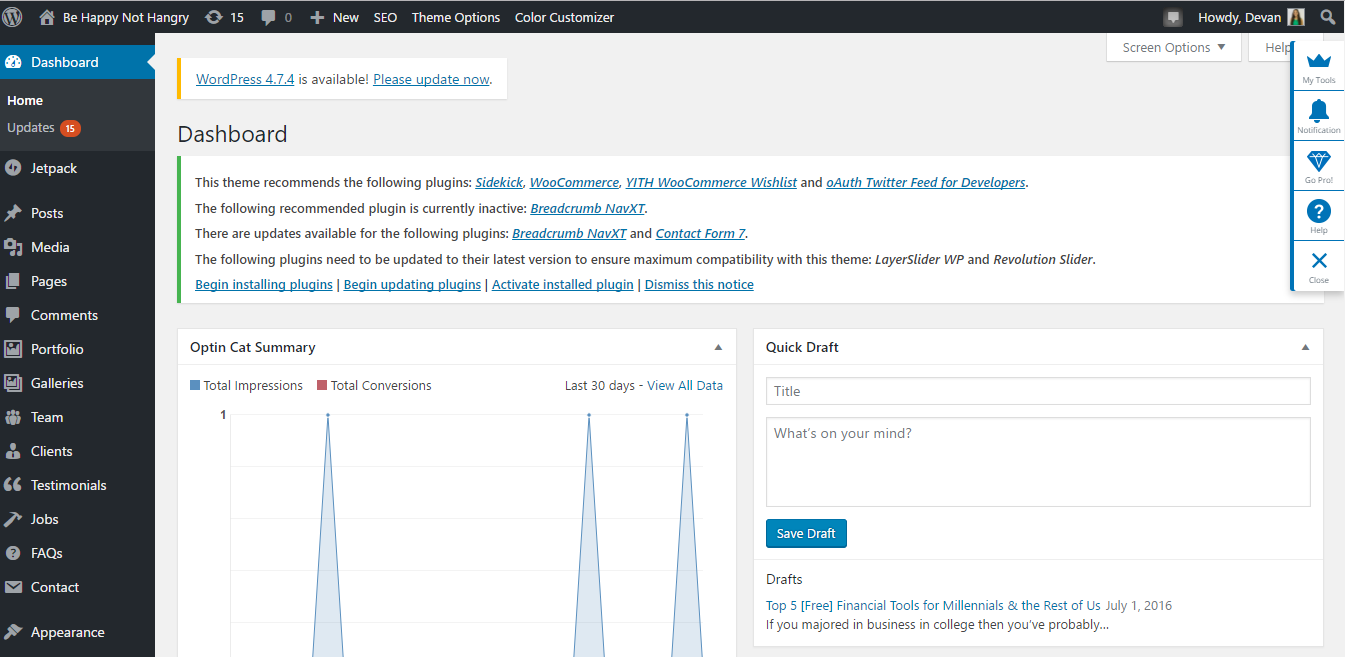Click the WordPress 4.7.4 link
1345x657 pixels.
[245, 79]
